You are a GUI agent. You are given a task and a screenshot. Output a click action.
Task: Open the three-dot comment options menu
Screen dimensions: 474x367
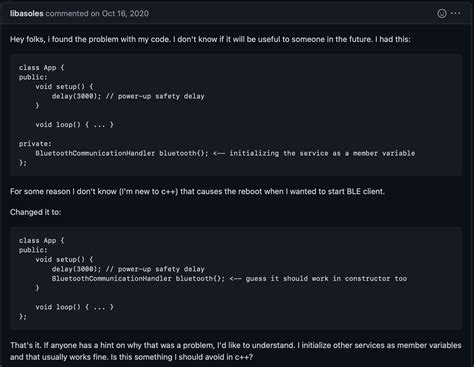point(455,13)
